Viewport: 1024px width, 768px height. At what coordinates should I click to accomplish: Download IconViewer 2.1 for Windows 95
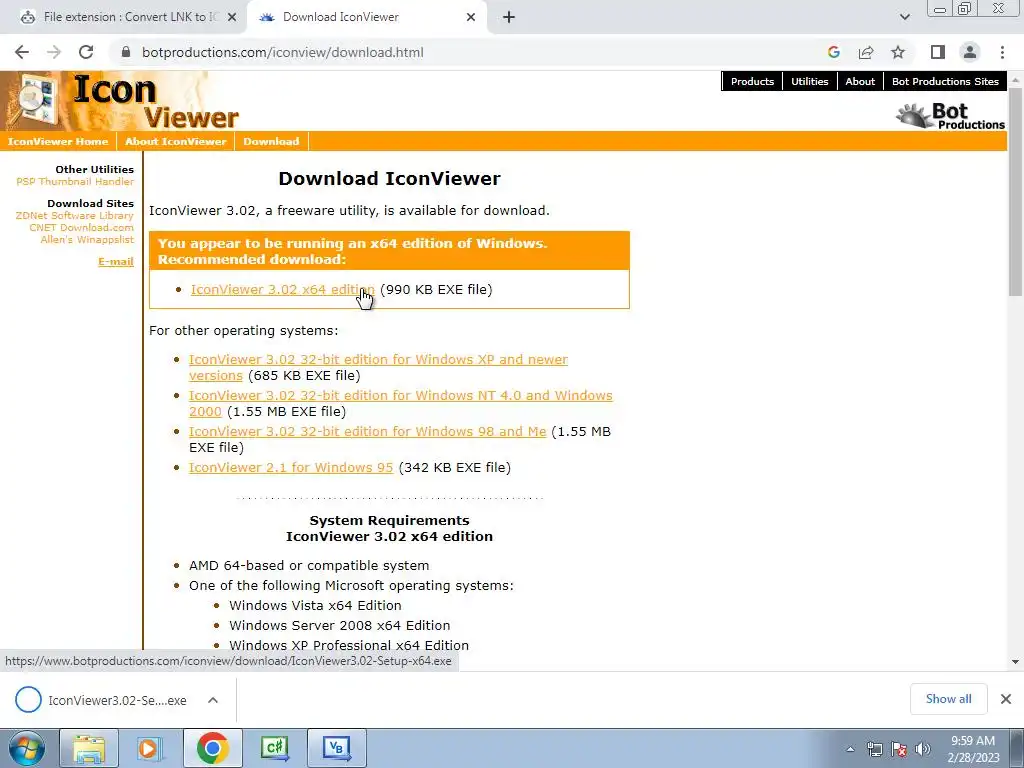coord(291,467)
